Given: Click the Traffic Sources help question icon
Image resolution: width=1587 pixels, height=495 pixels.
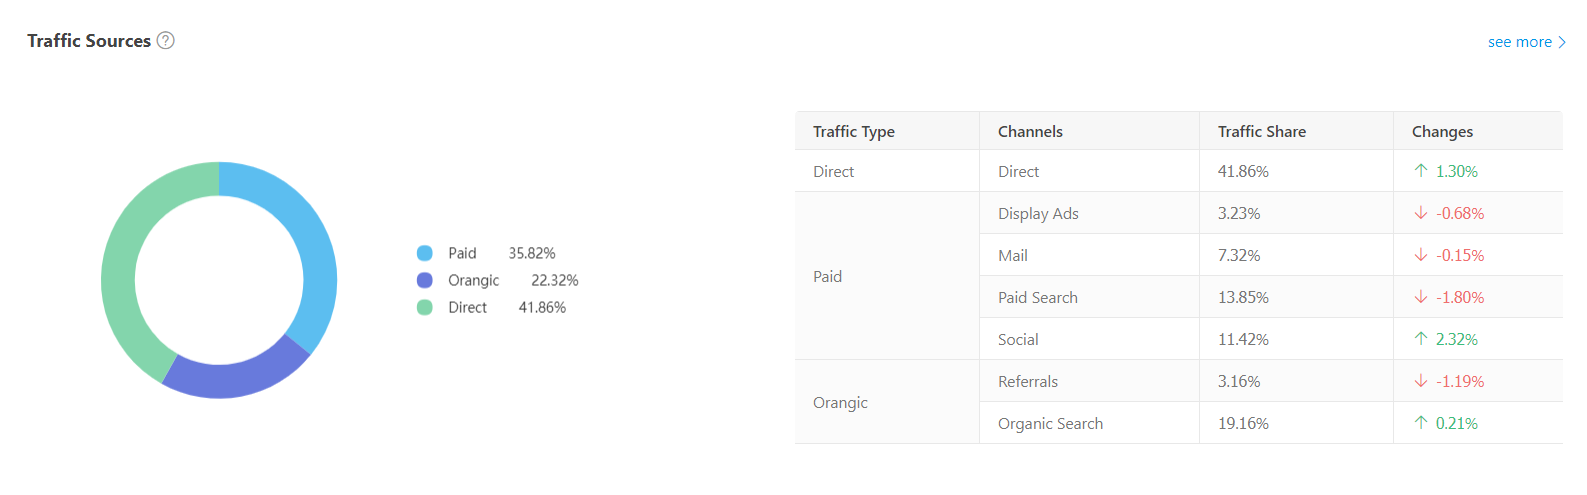Looking at the screenshot, I should click(166, 41).
